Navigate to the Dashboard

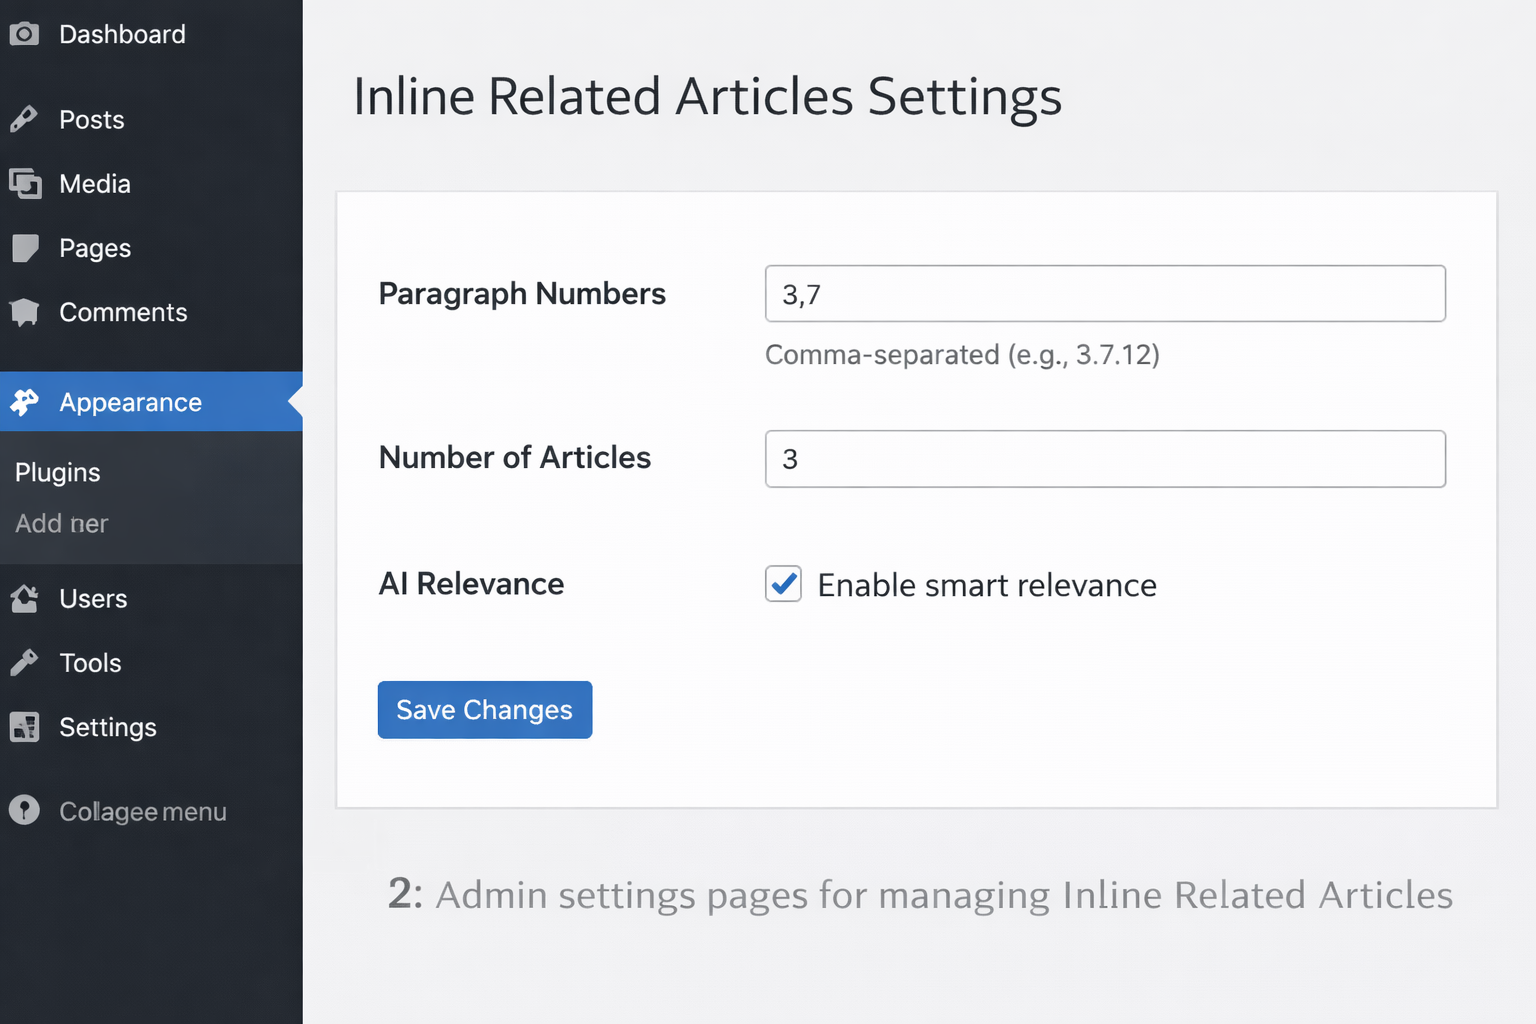click(122, 33)
